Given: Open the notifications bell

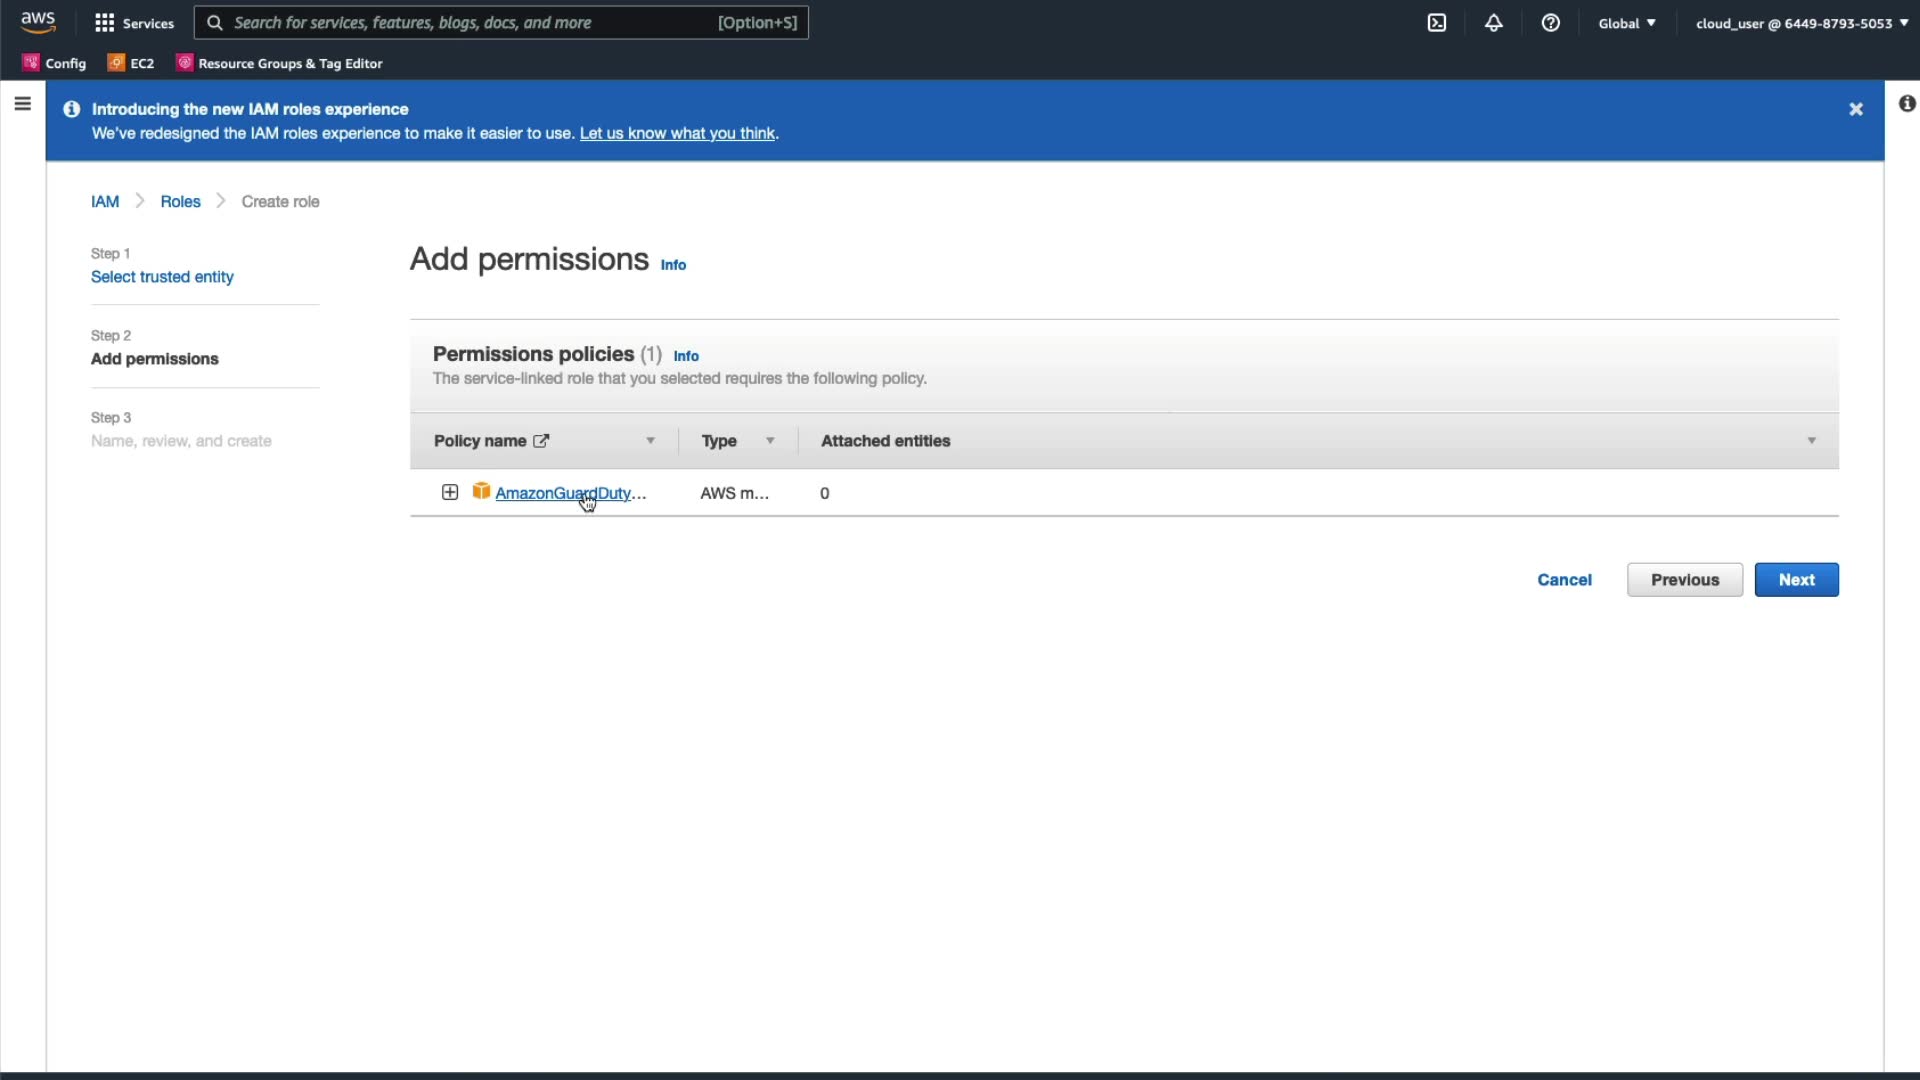Looking at the screenshot, I should pos(1493,23).
